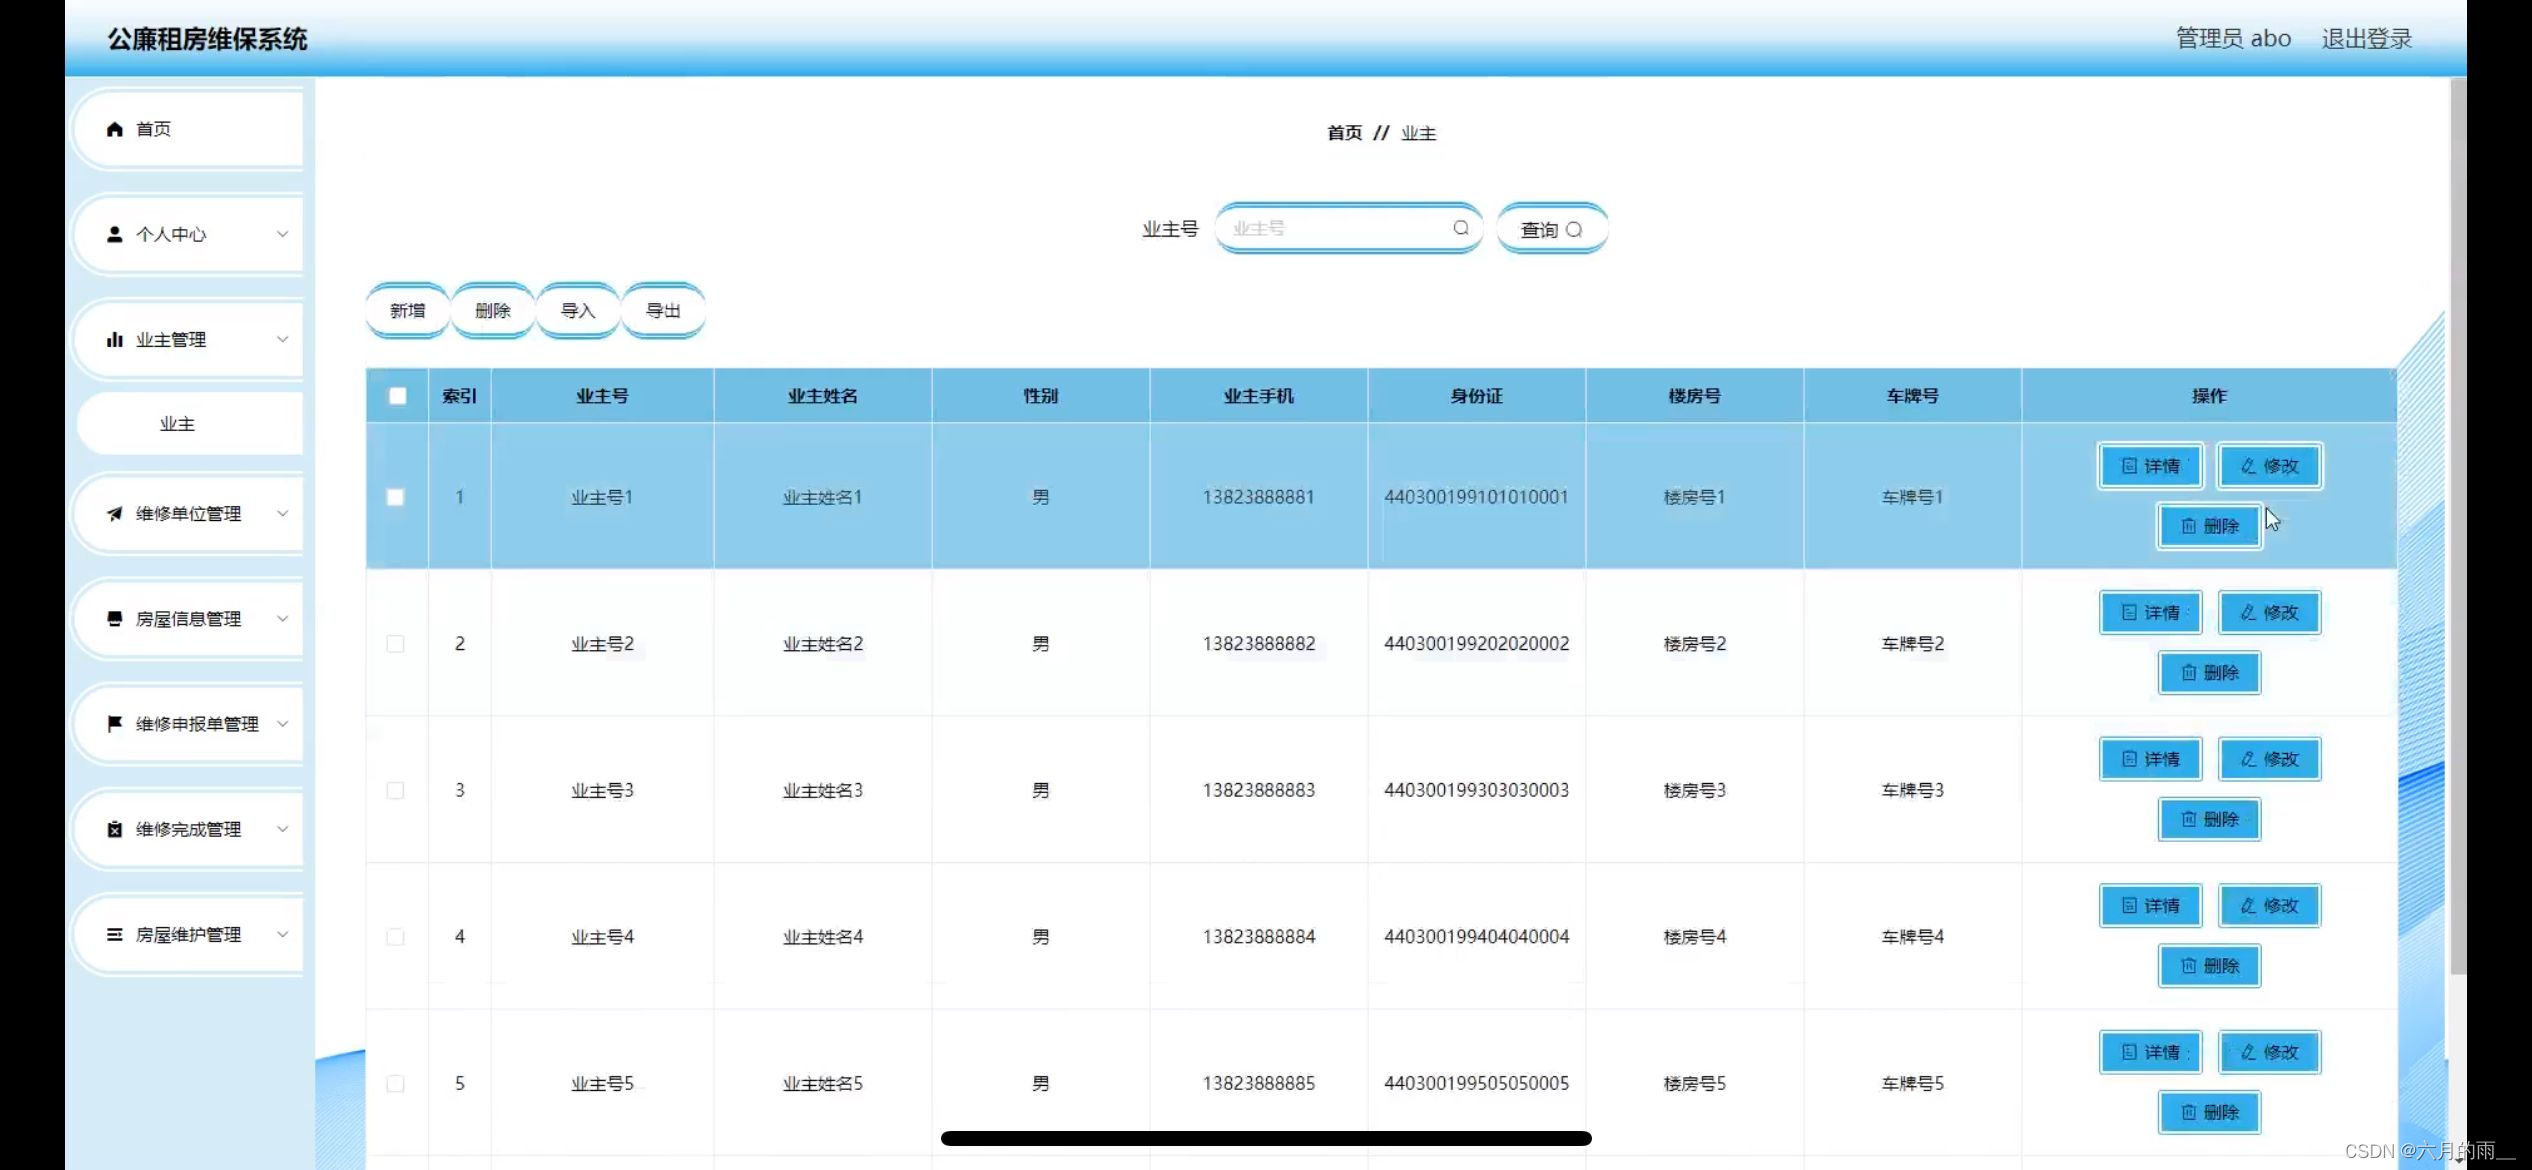
Task: Click the home icon beside 首页
Action: [x=115, y=129]
